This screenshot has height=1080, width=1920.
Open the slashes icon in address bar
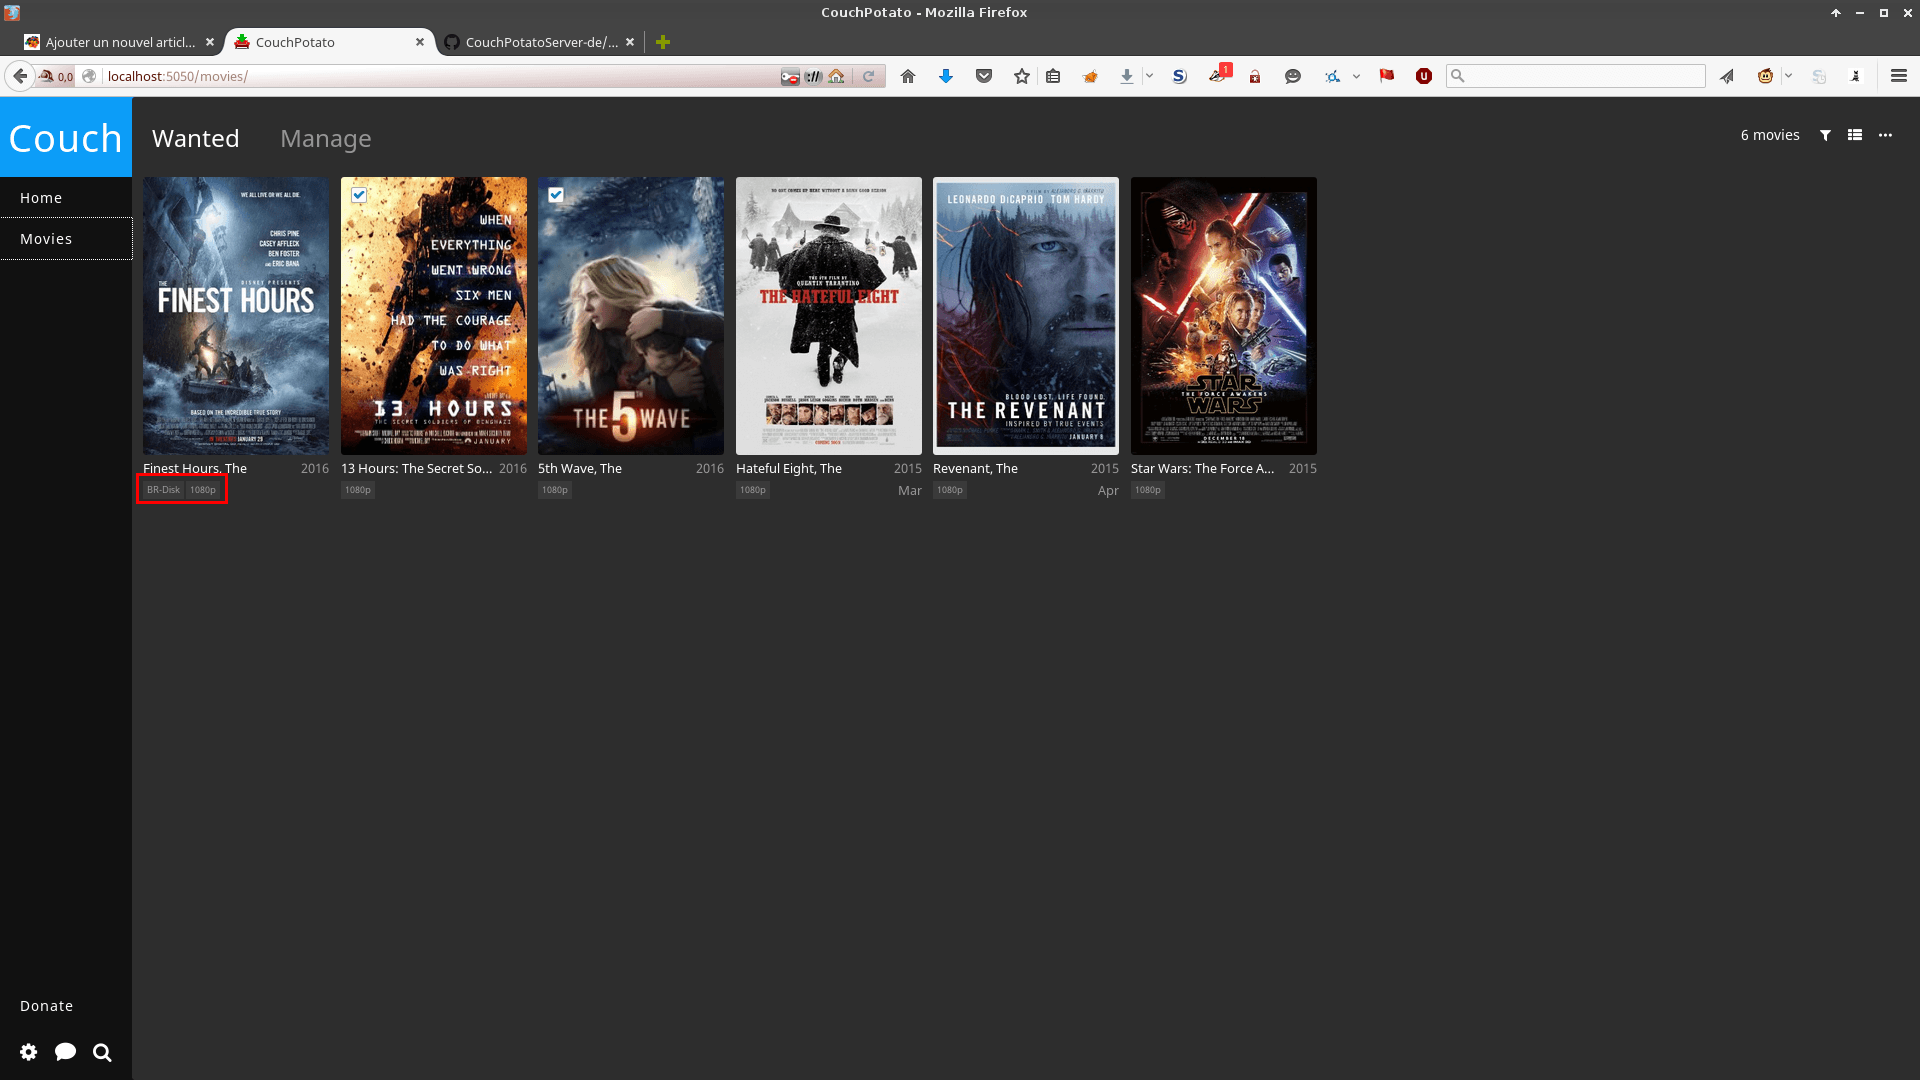click(x=813, y=76)
